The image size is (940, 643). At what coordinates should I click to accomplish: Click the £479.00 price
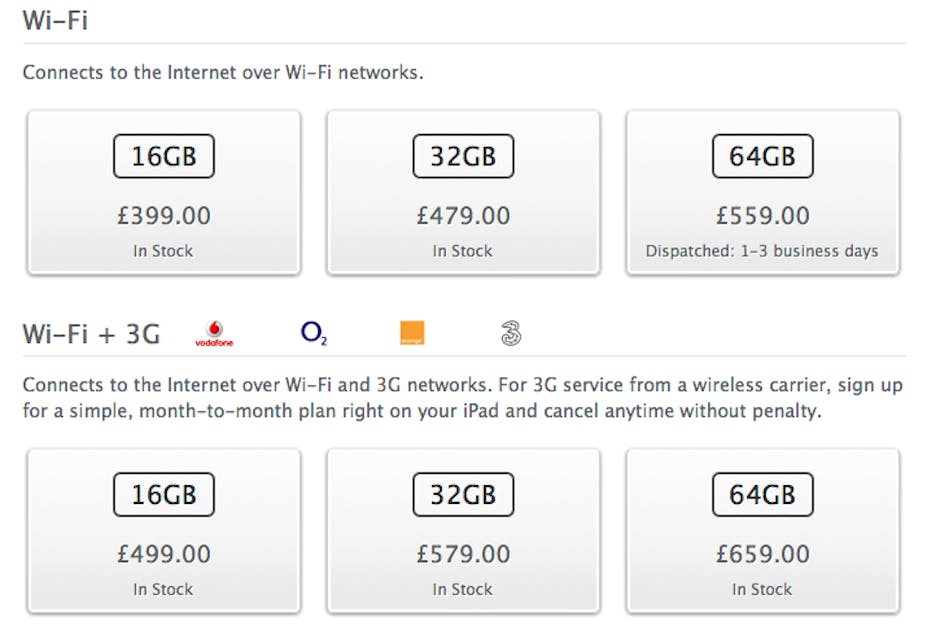pos(463,215)
